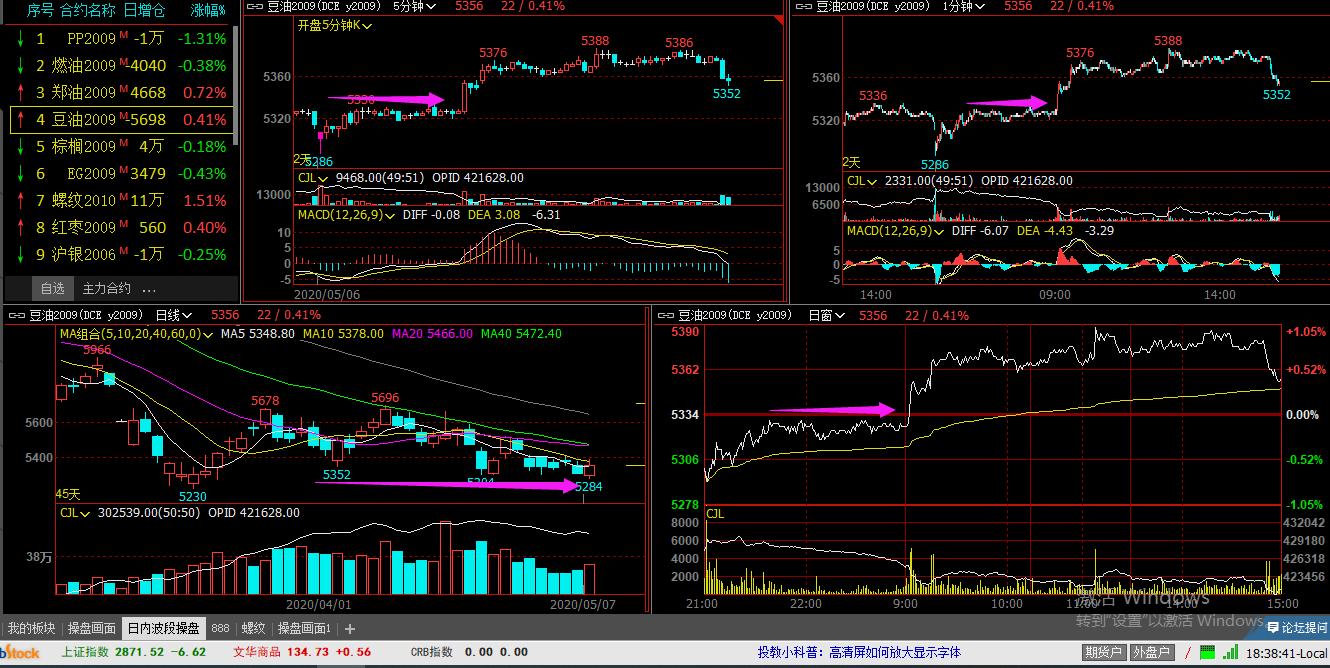
Task: Open the 操盘画面1 page tab
Action: click(304, 629)
